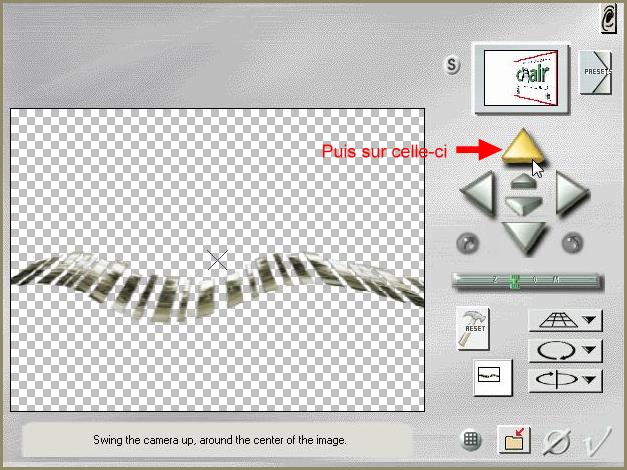627x470 pixels.
Task: Click the cancel slashed-circle icon
Action: coord(558,440)
